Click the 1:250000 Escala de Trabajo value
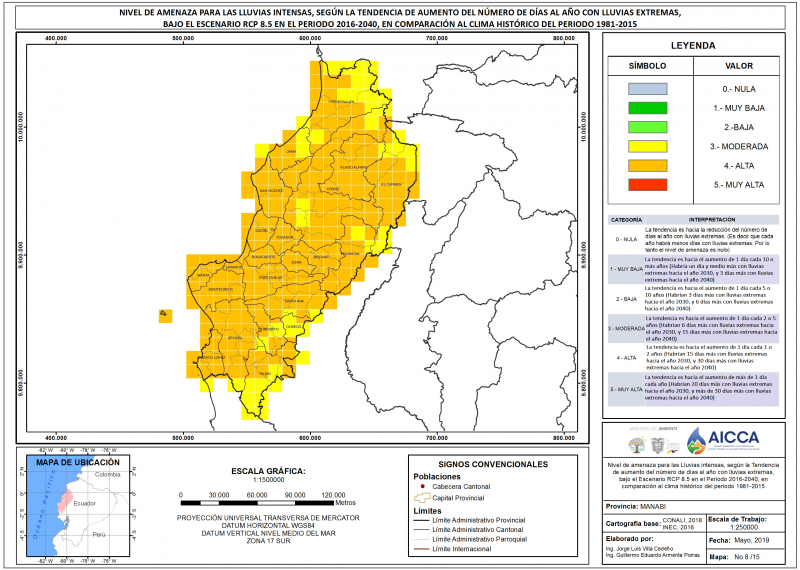Screen dimensions: 800x570 click(743, 528)
